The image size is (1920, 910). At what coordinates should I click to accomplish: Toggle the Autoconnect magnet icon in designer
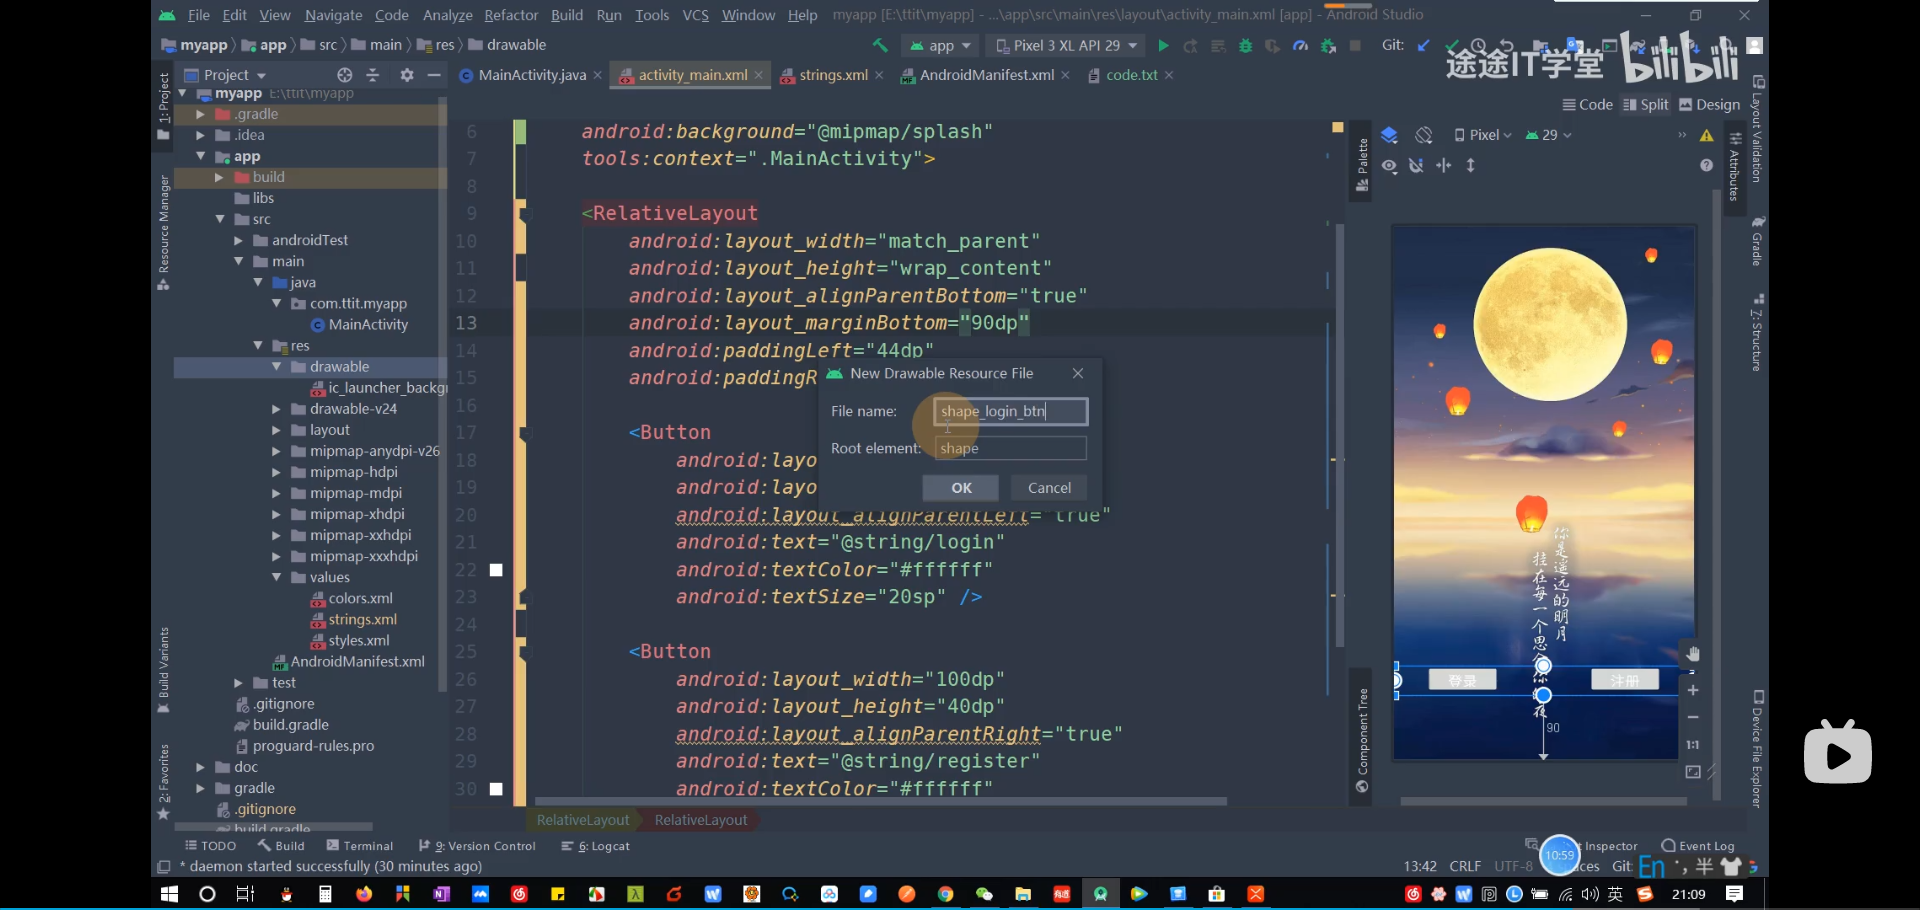pos(1416,166)
